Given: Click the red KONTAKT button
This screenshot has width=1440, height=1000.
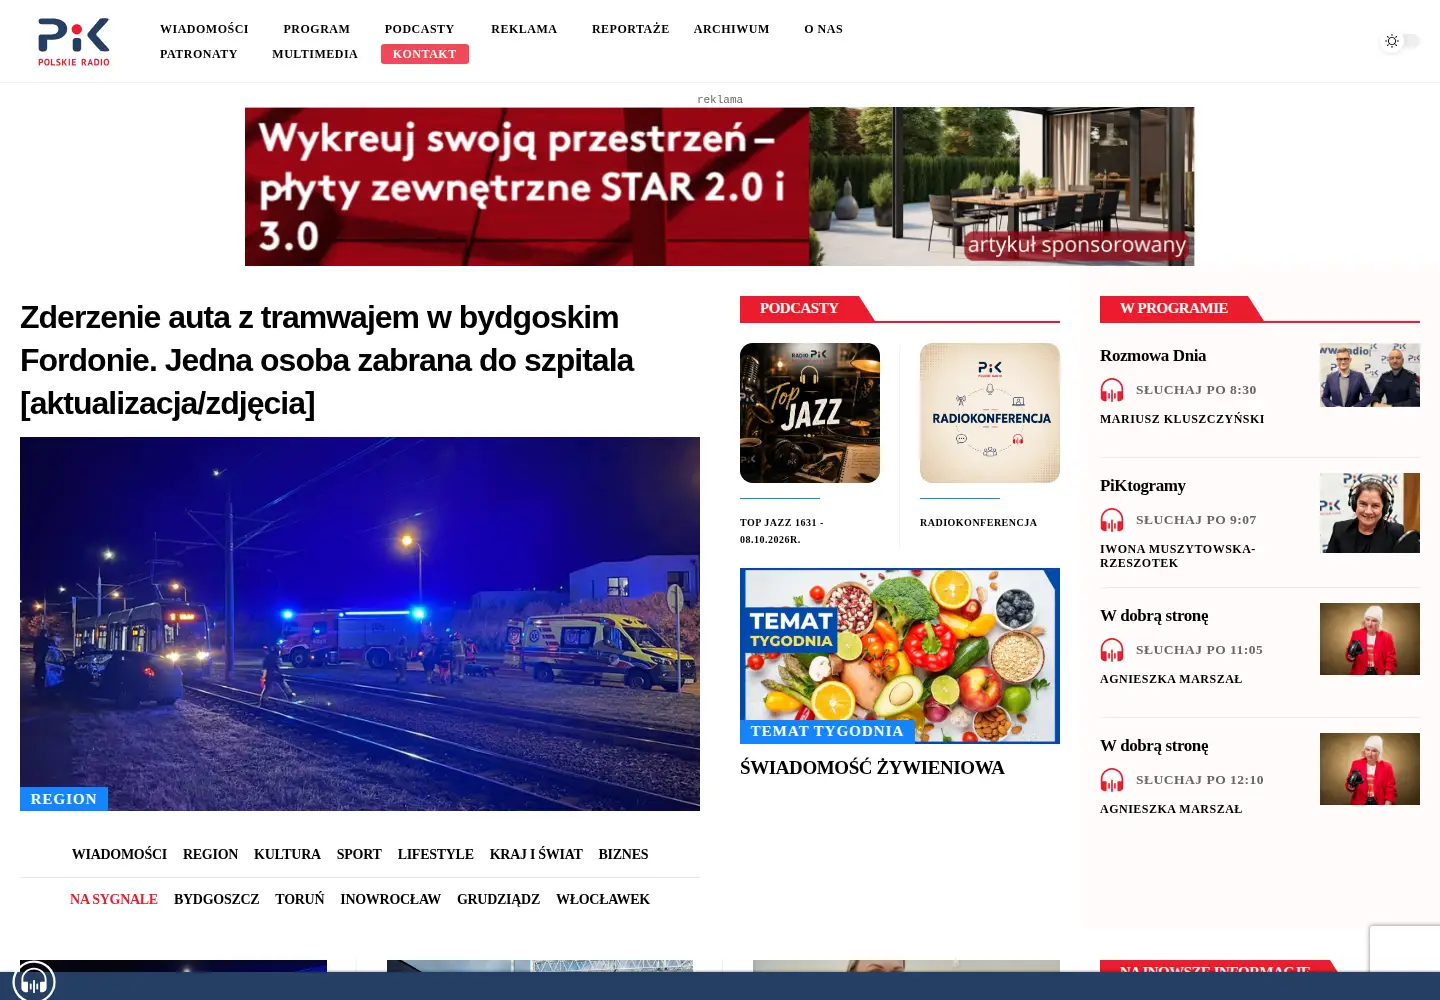Looking at the screenshot, I should [425, 54].
